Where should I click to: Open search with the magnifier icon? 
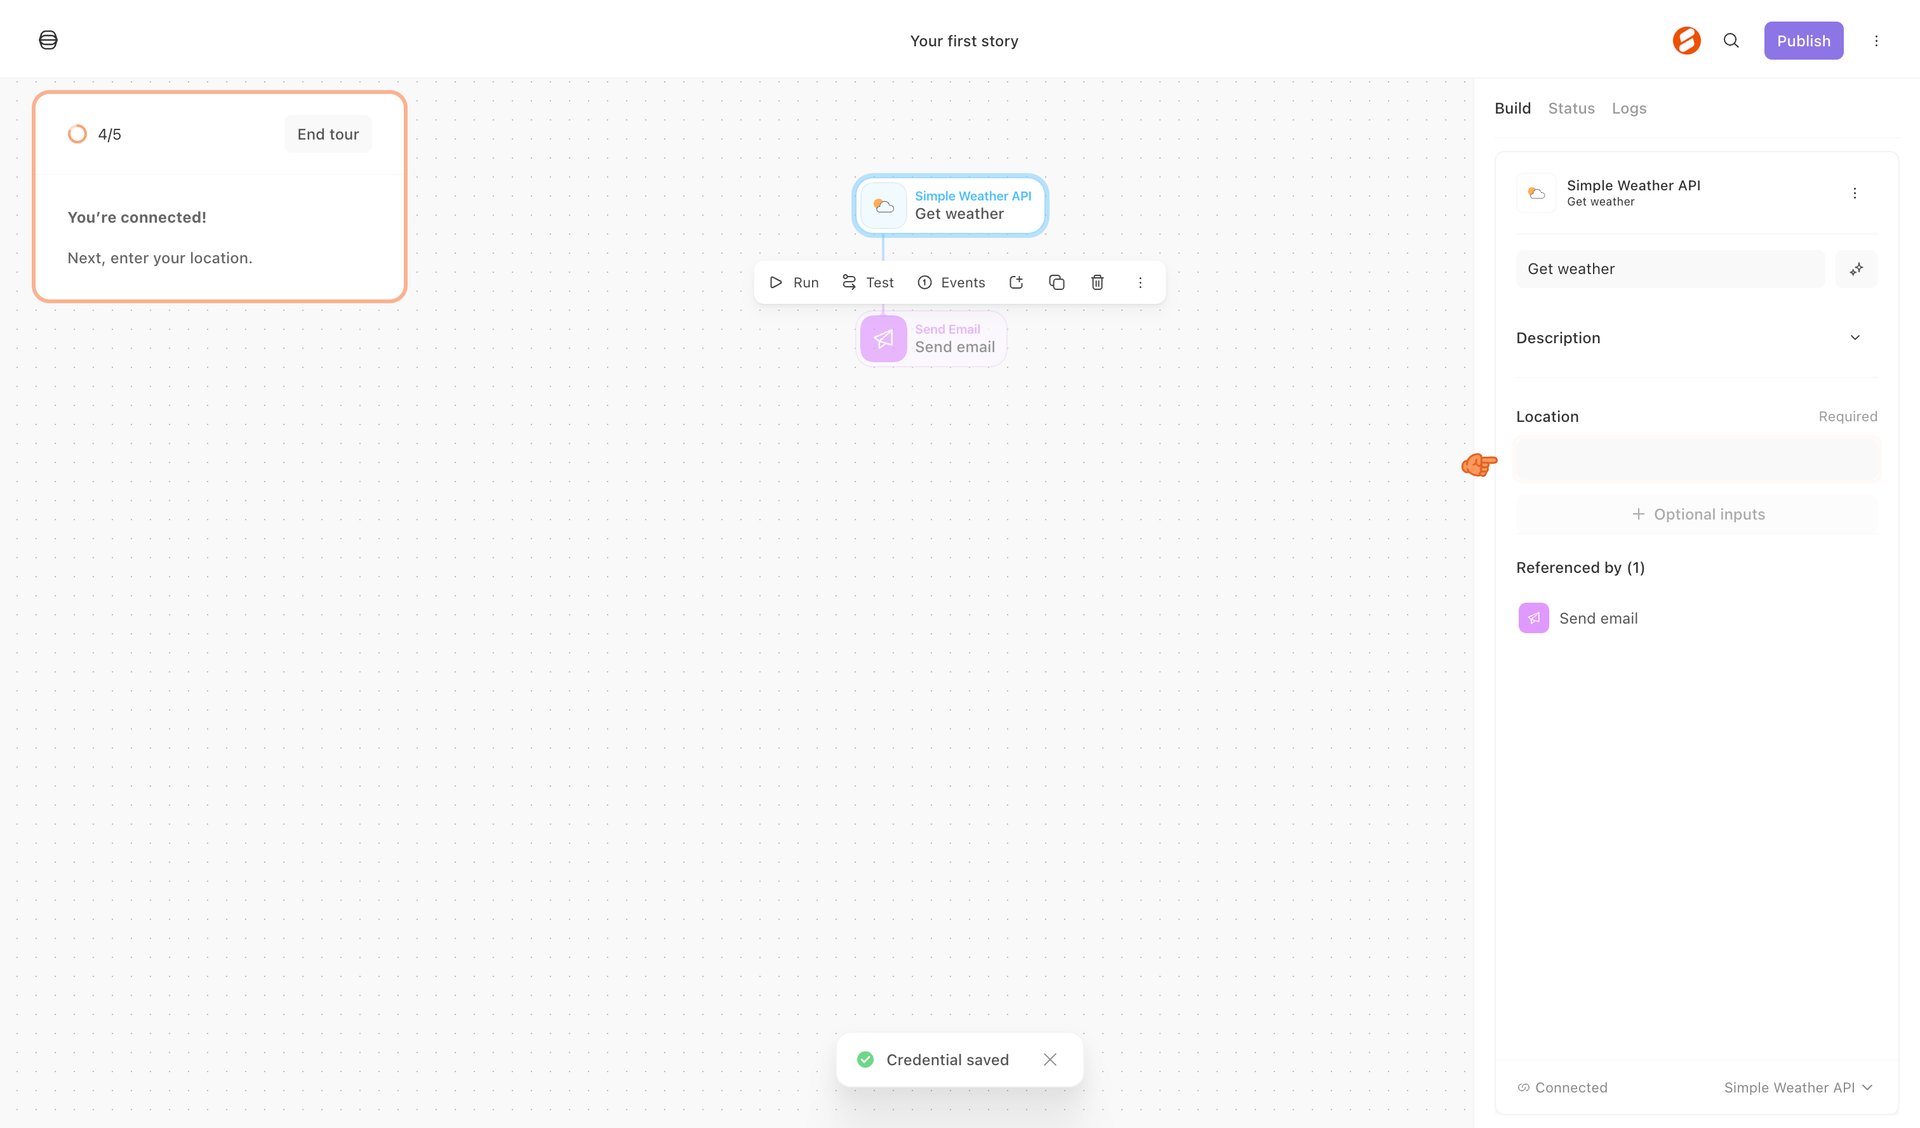coord(1732,41)
